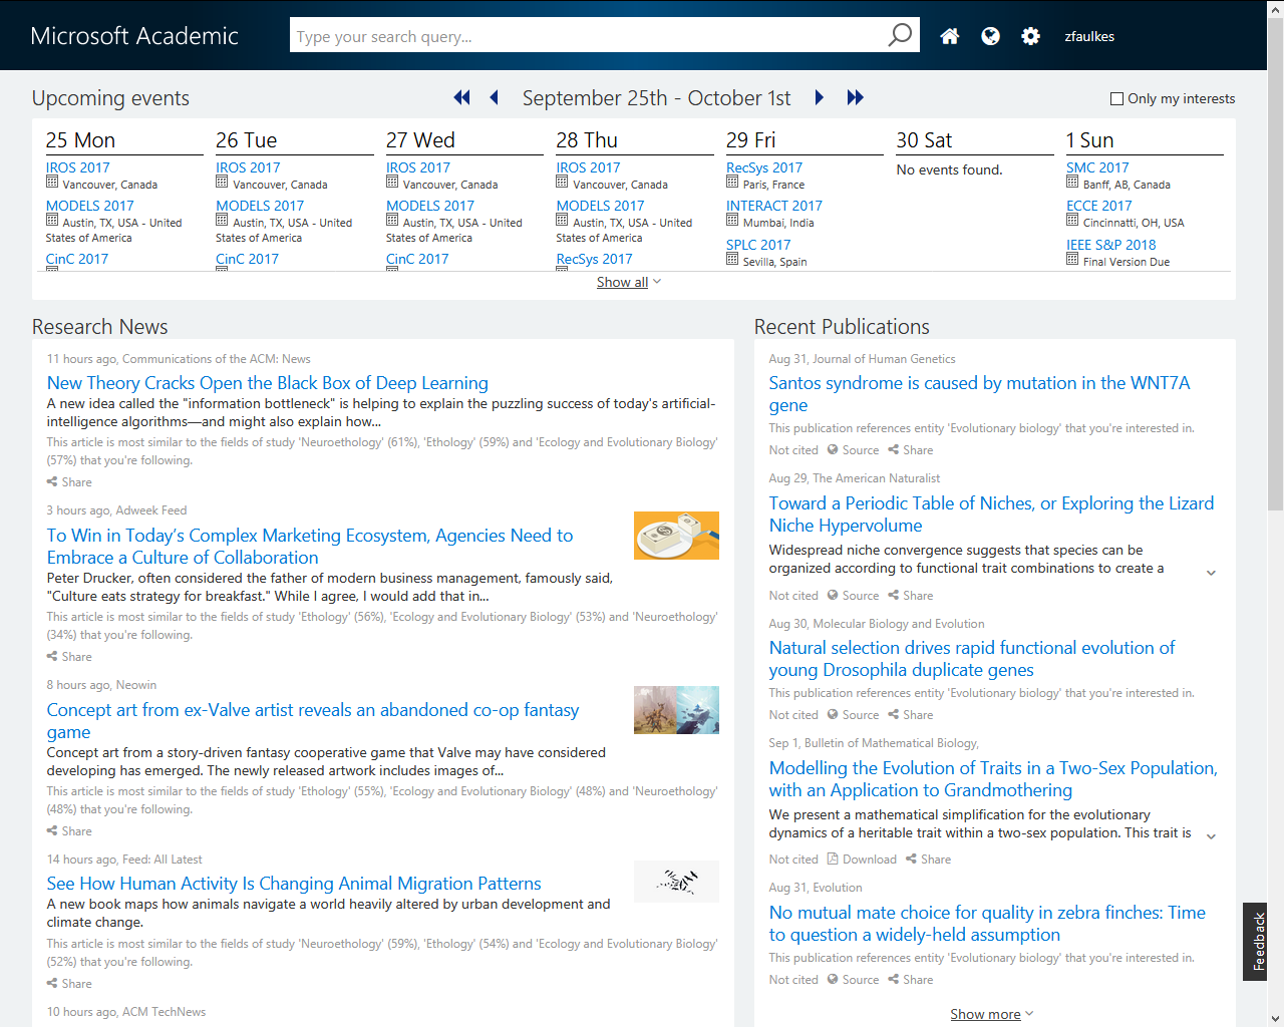Open IROS 2017 event on Monday
Screen dimensions: 1284x1027
point(78,167)
